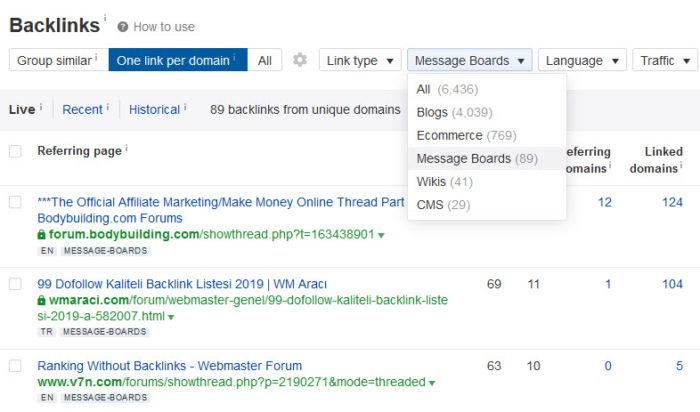Open the dropdown arrow after the bodybuilding showthread URL
Image resolution: width=700 pixels, height=412 pixels.
(381, 236)
